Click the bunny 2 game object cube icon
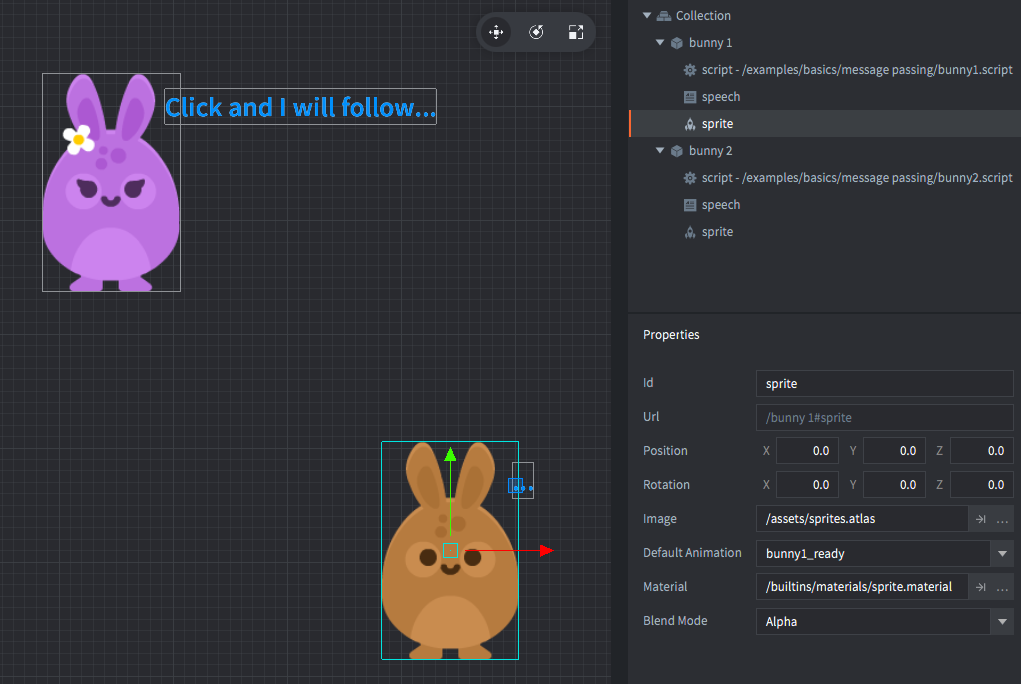Image resolution: width=1021 pixels, height=684 pixels. pyautogui.click(x=677, y=151)
